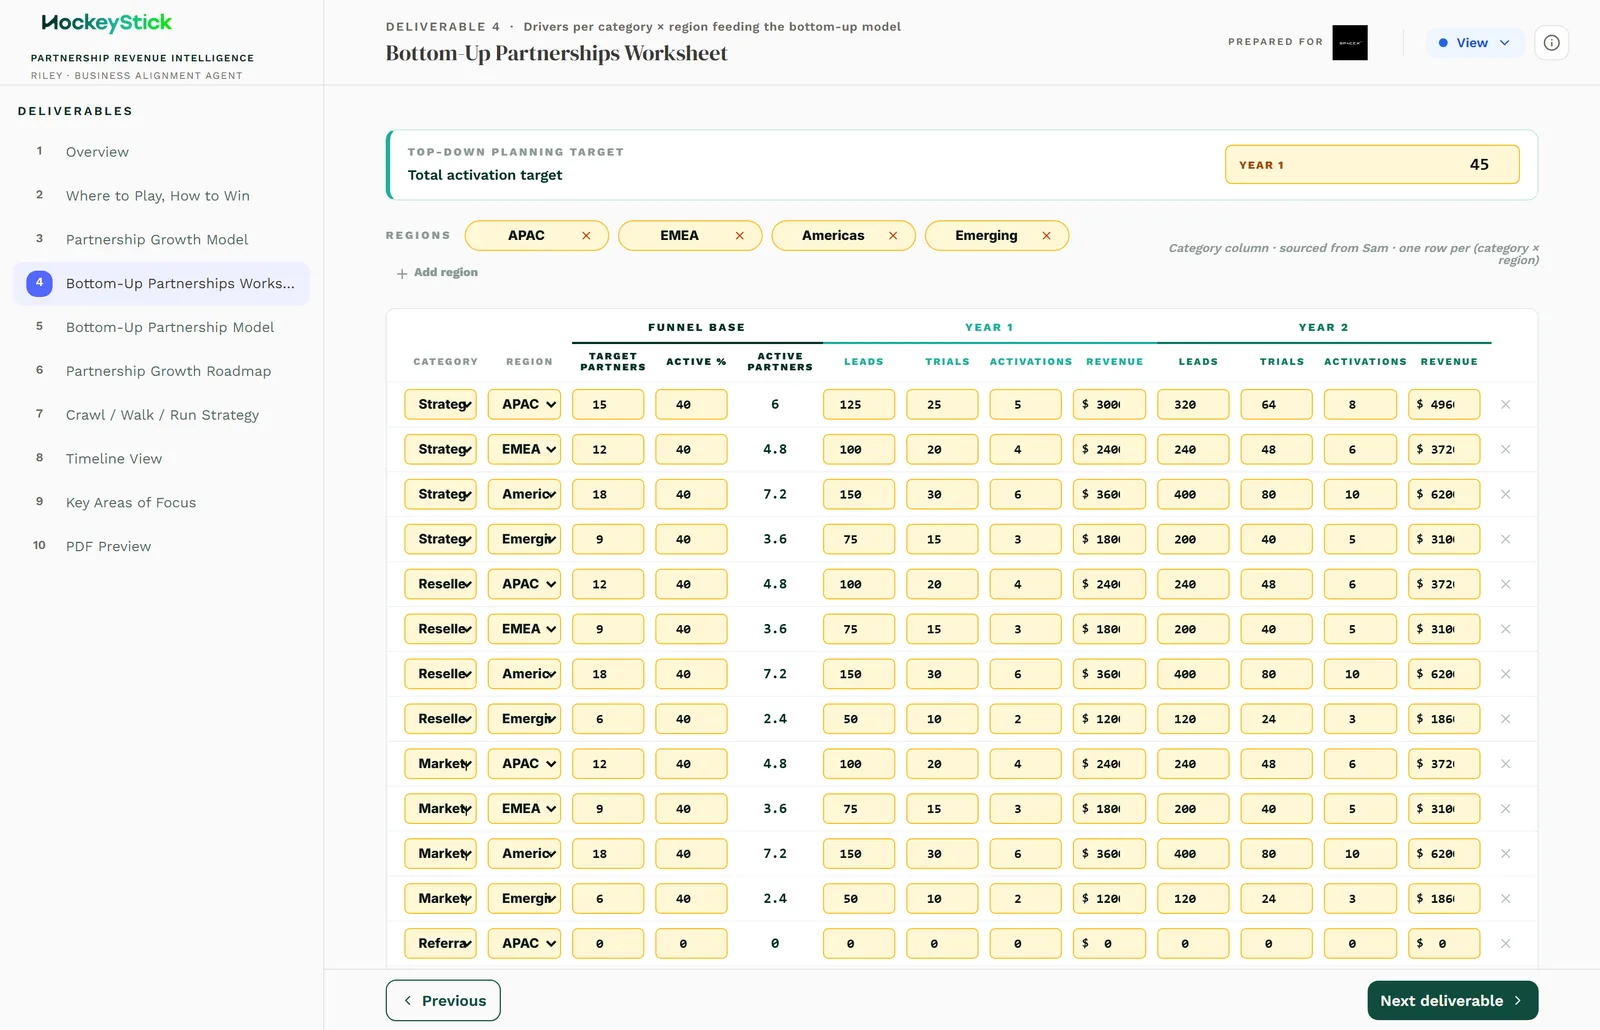1600x1030 pixels.
Task: Open Partnership Growth Model deliverable
Action: coord(162,240)
